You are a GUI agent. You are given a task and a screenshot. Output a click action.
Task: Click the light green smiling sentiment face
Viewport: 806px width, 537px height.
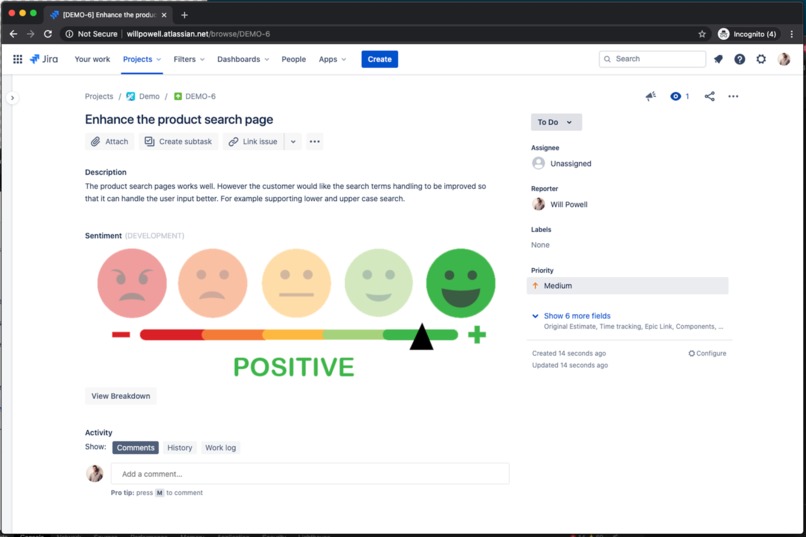click(378, 283)
